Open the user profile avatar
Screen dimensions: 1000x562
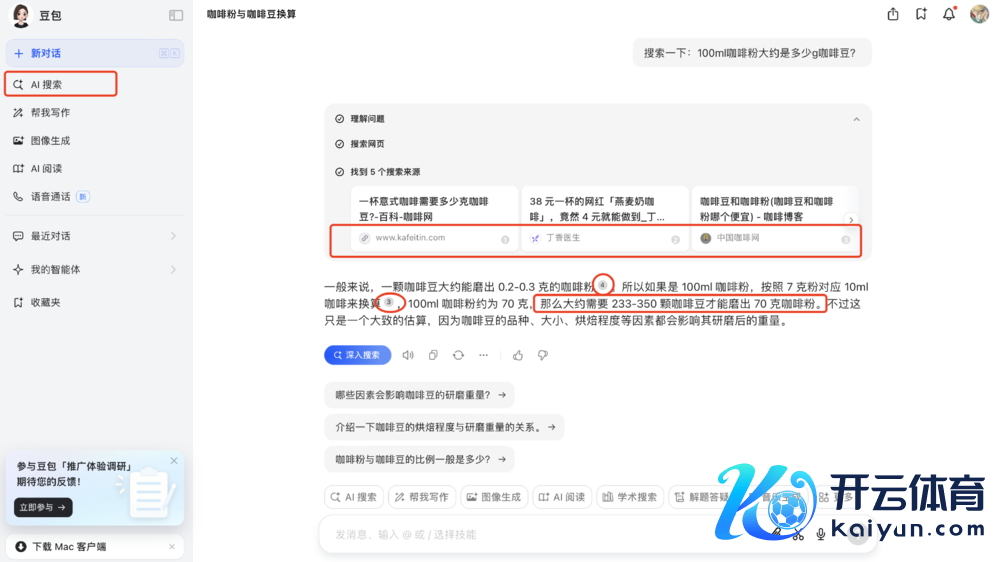click(979, 14)
